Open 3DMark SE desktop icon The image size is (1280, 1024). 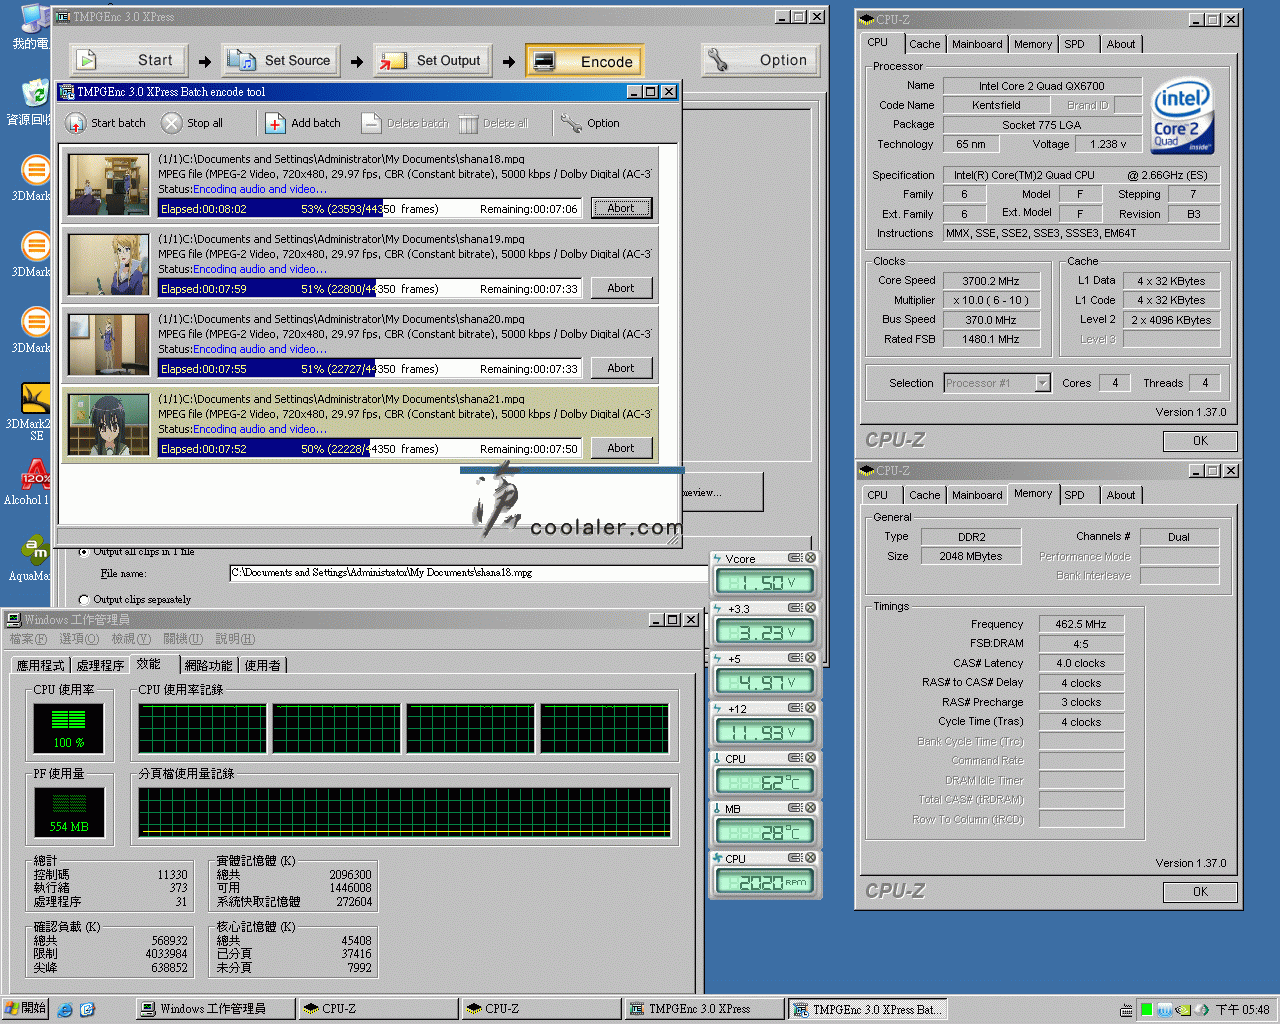pos(30,412)
